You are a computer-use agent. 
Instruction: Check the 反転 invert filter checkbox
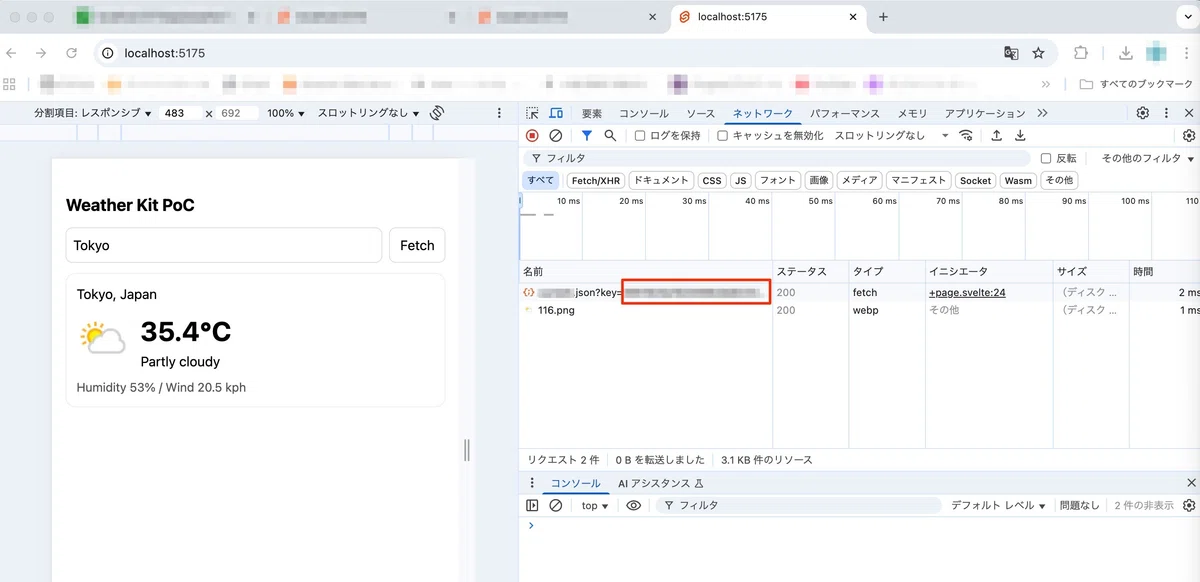coord(1046,158)
